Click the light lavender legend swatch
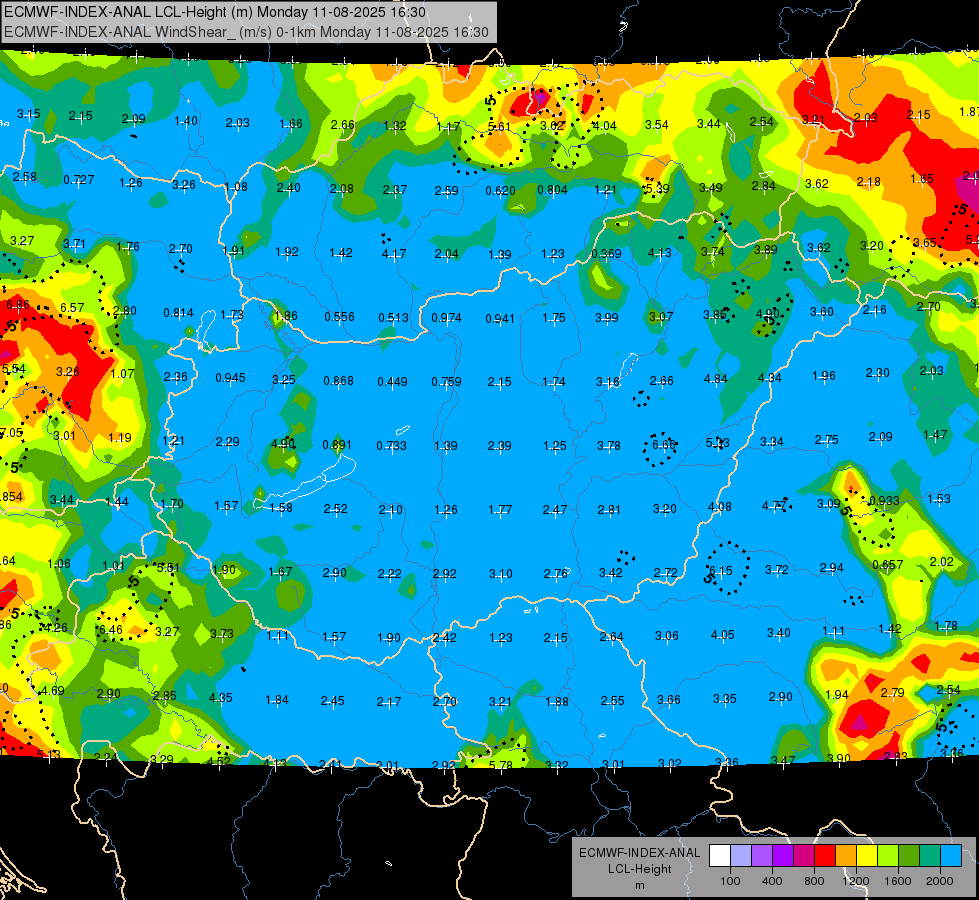 pyautogui.click(x=741, y=855)
